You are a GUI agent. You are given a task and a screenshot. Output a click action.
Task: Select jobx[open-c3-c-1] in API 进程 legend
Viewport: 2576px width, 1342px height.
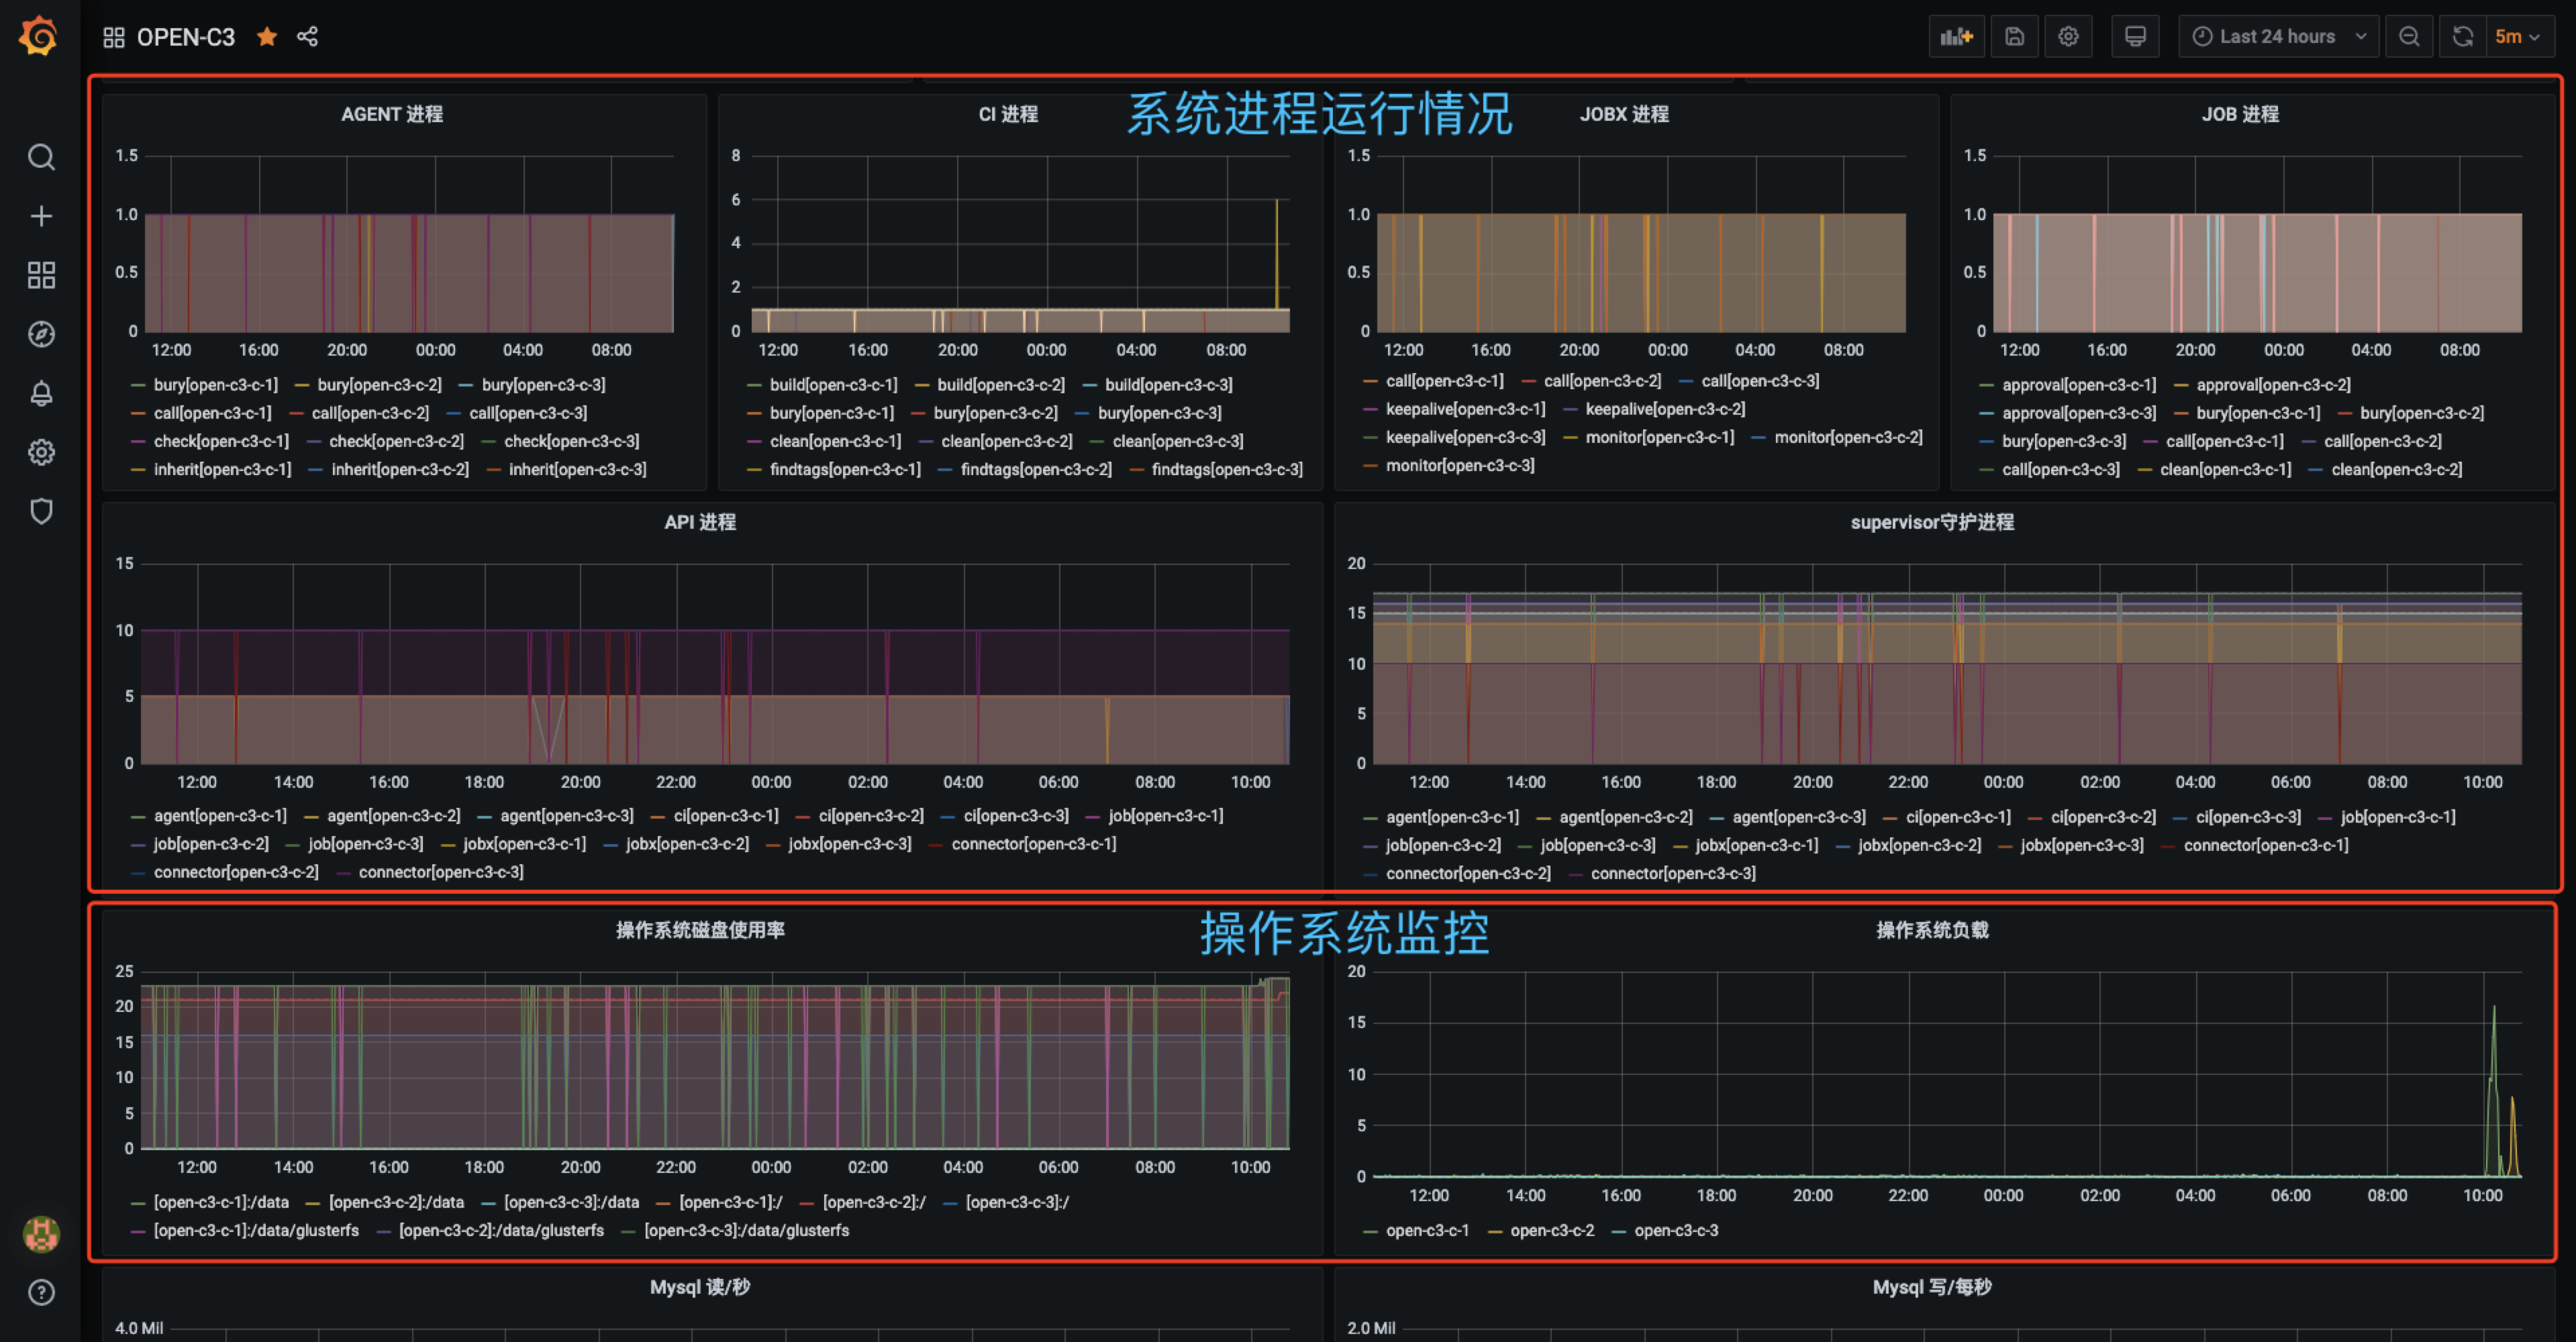[525, 844]
